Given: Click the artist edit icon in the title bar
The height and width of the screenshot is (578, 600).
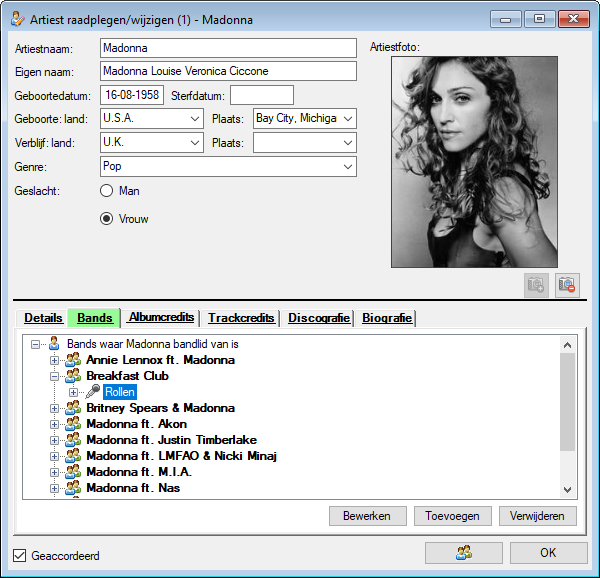Looking at the screenshot, I should (18, 19).
